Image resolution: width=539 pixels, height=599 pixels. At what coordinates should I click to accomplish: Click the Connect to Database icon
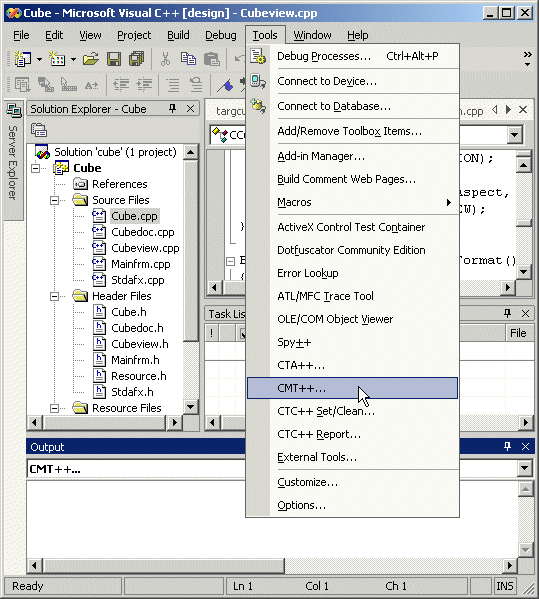click(258, 106)
